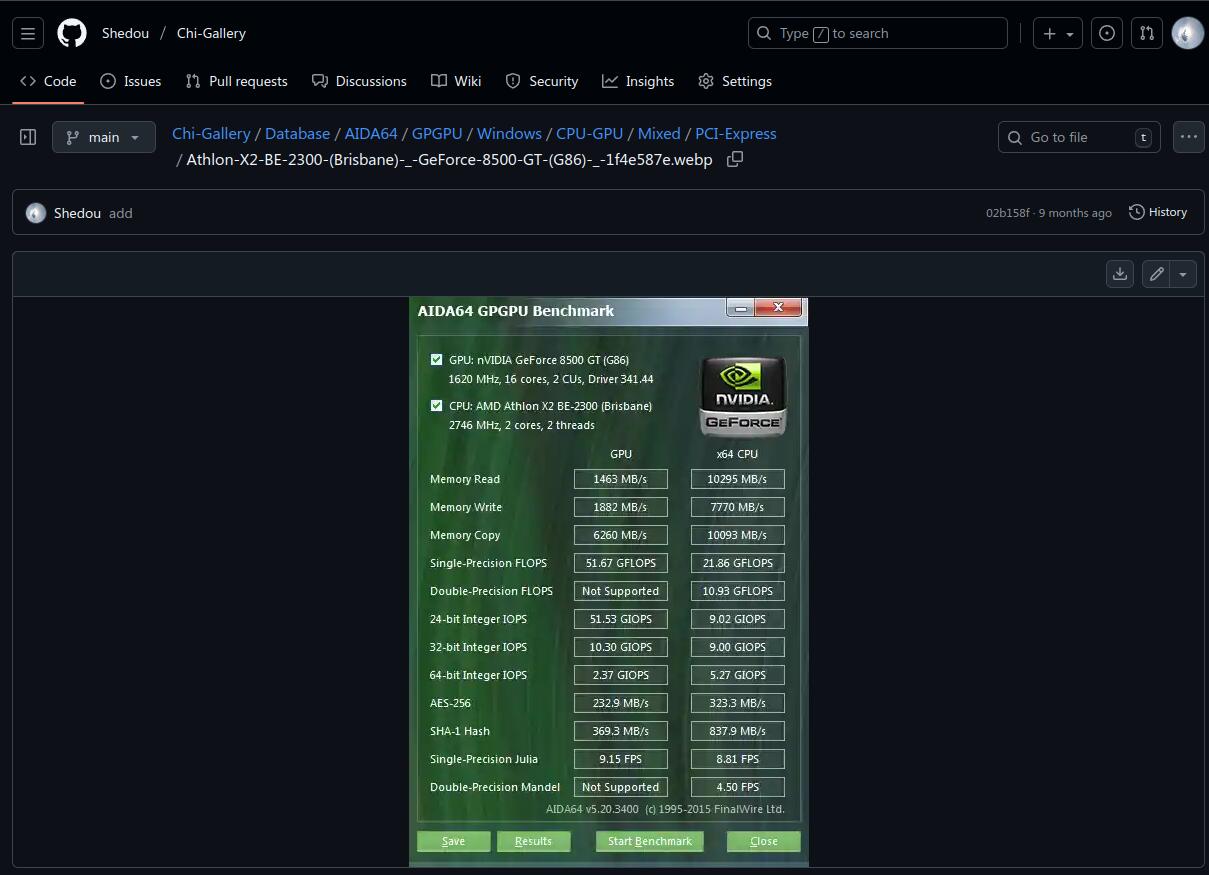The width and height of the screenshot is (1209, 875).
Task: Click the Go to file input
Action: [x=1079, y=137]
